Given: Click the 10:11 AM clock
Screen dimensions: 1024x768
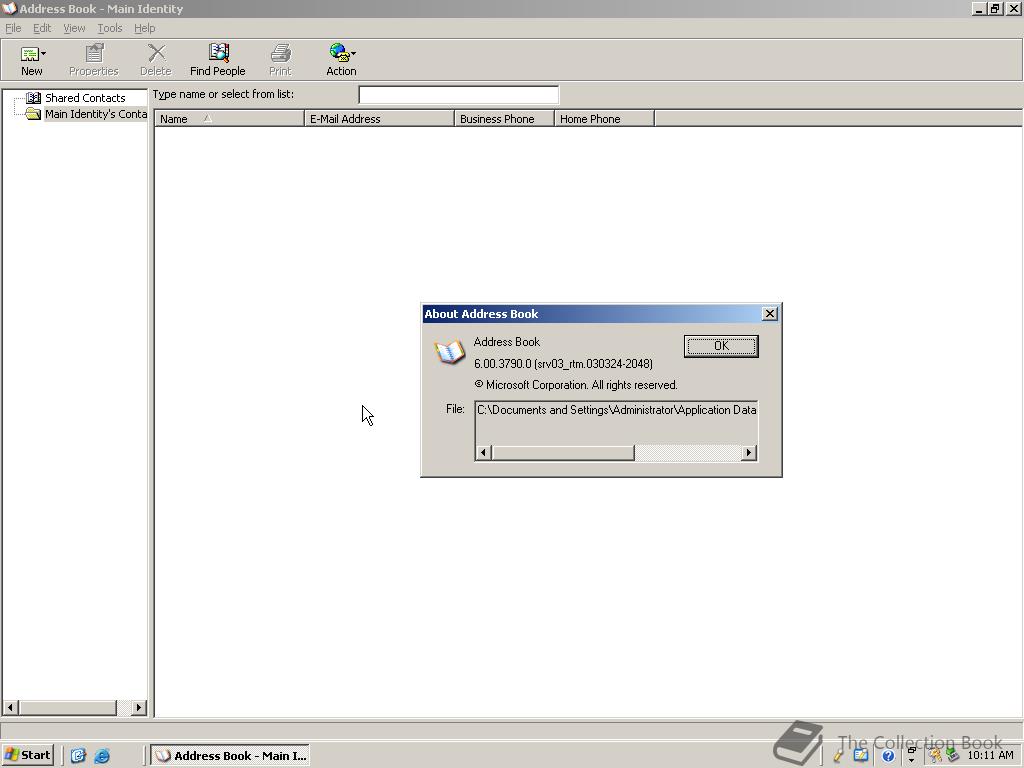Looking at the screenshot, I should click(990, 756).
